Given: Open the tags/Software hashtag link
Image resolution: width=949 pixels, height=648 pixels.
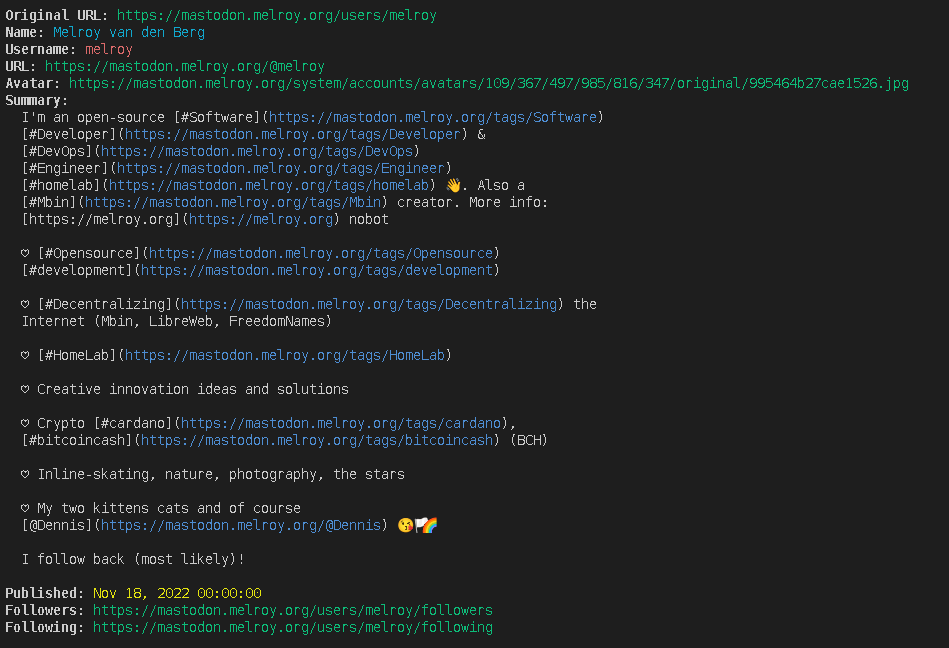Looking at the screenshot, I should (433, 117).
